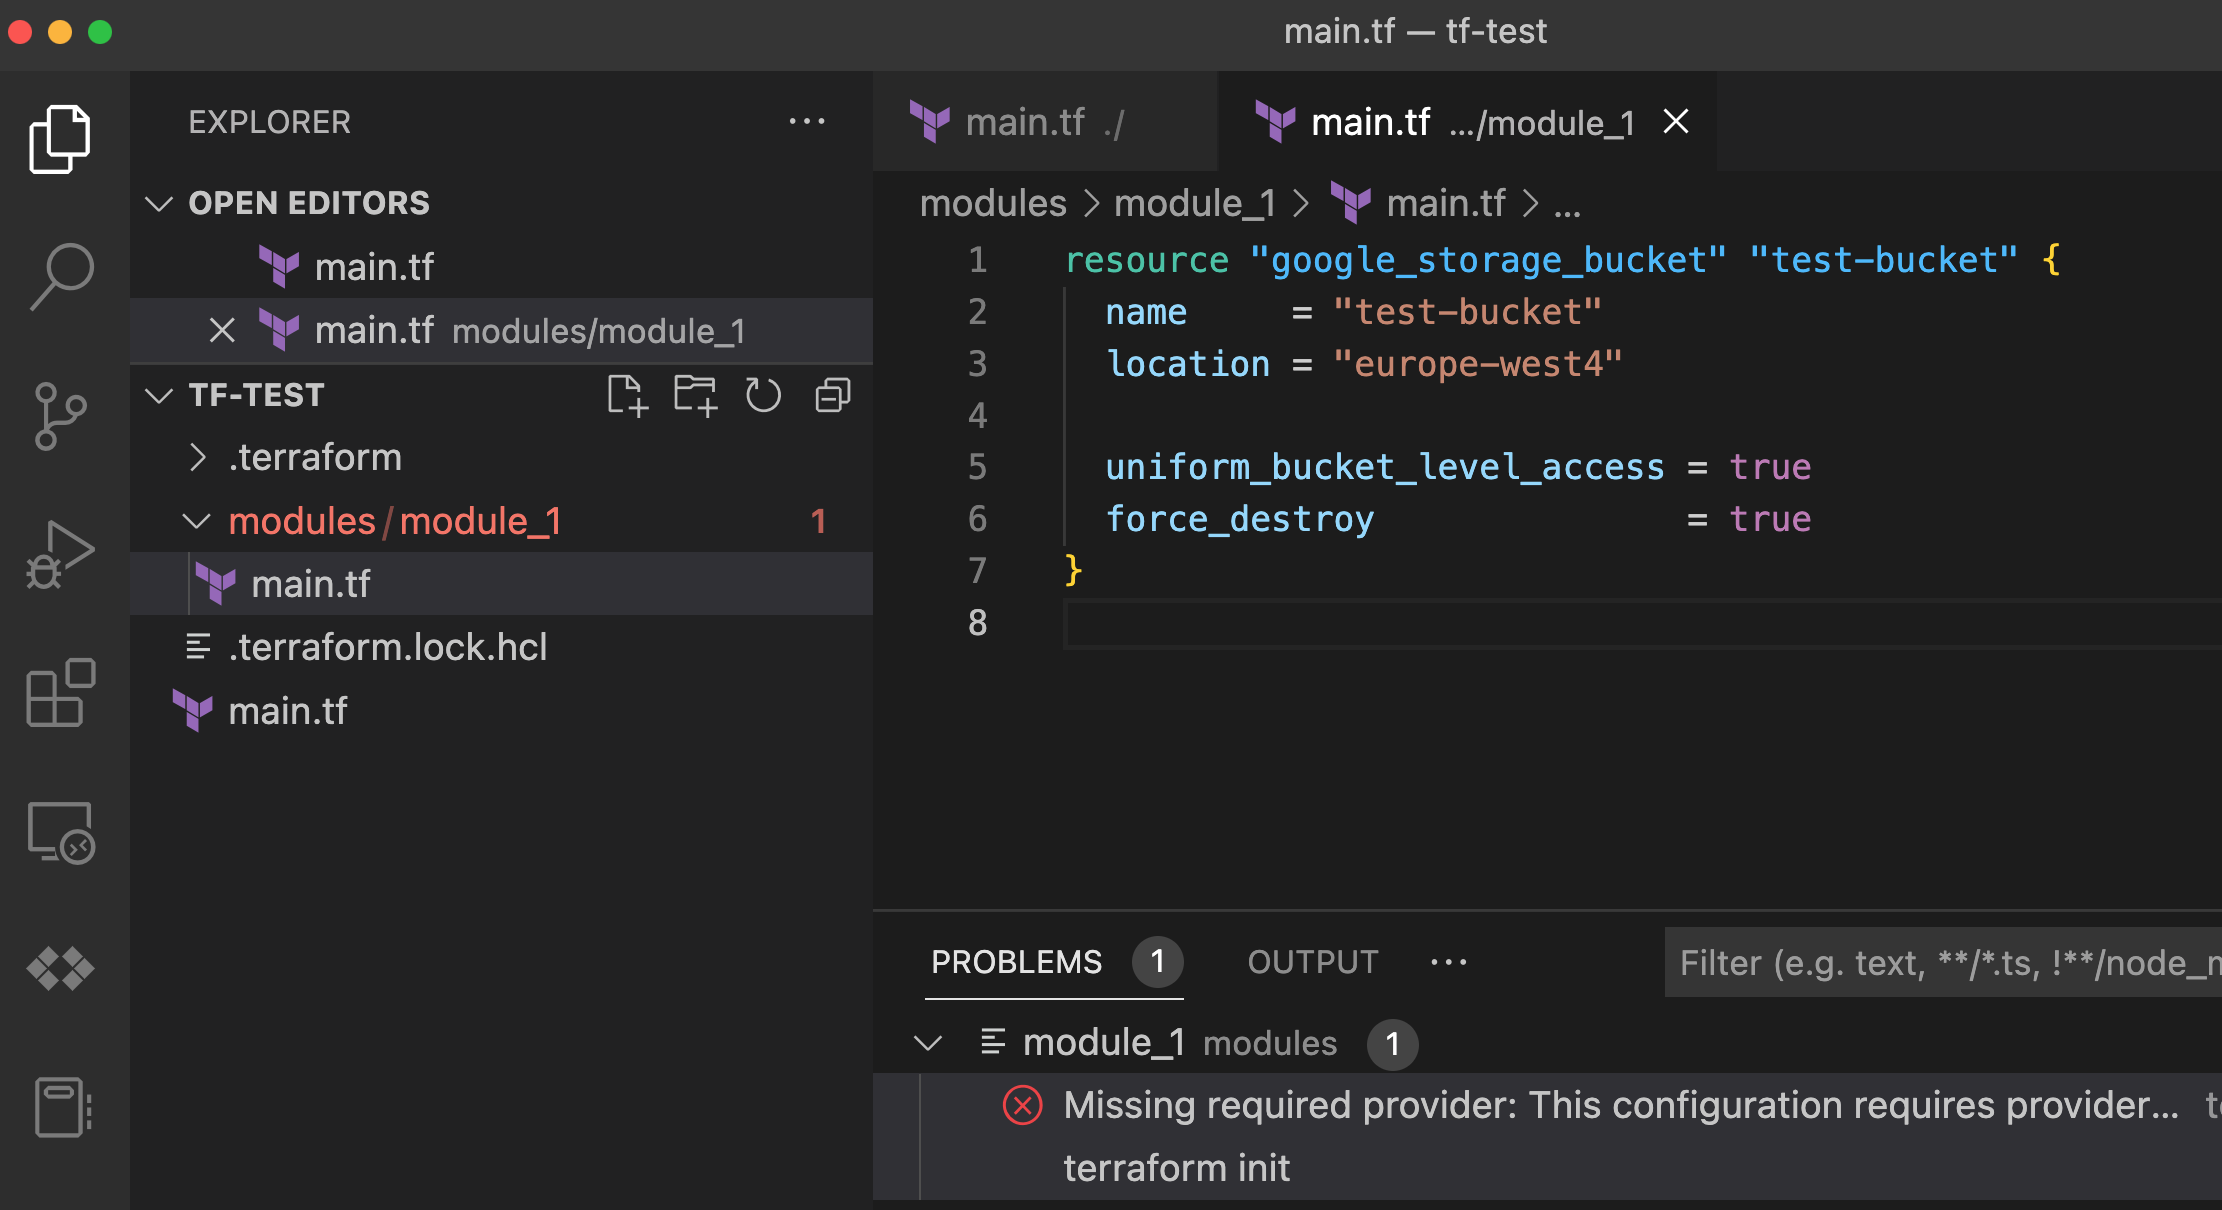Expand the .terraform folder
The width and height of the screenshot is (2222, 1210).
pyautogui.click(x=197, y=457)
